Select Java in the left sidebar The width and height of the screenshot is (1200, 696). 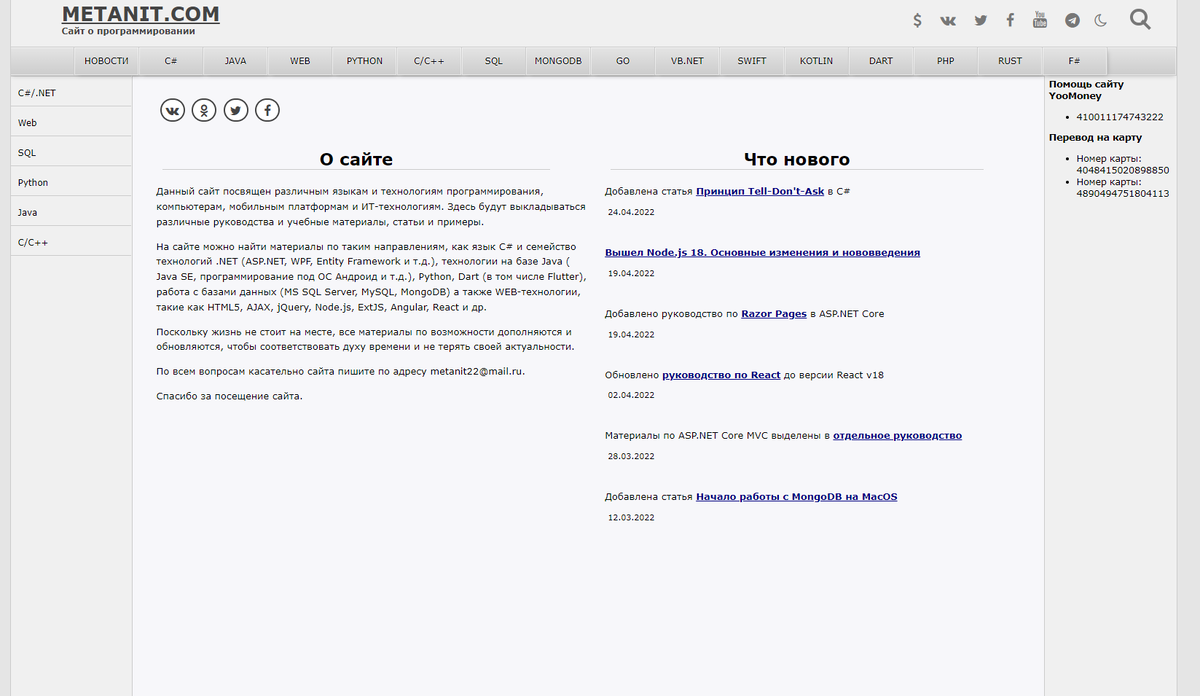pyautogui.click(x=71, y=212)
